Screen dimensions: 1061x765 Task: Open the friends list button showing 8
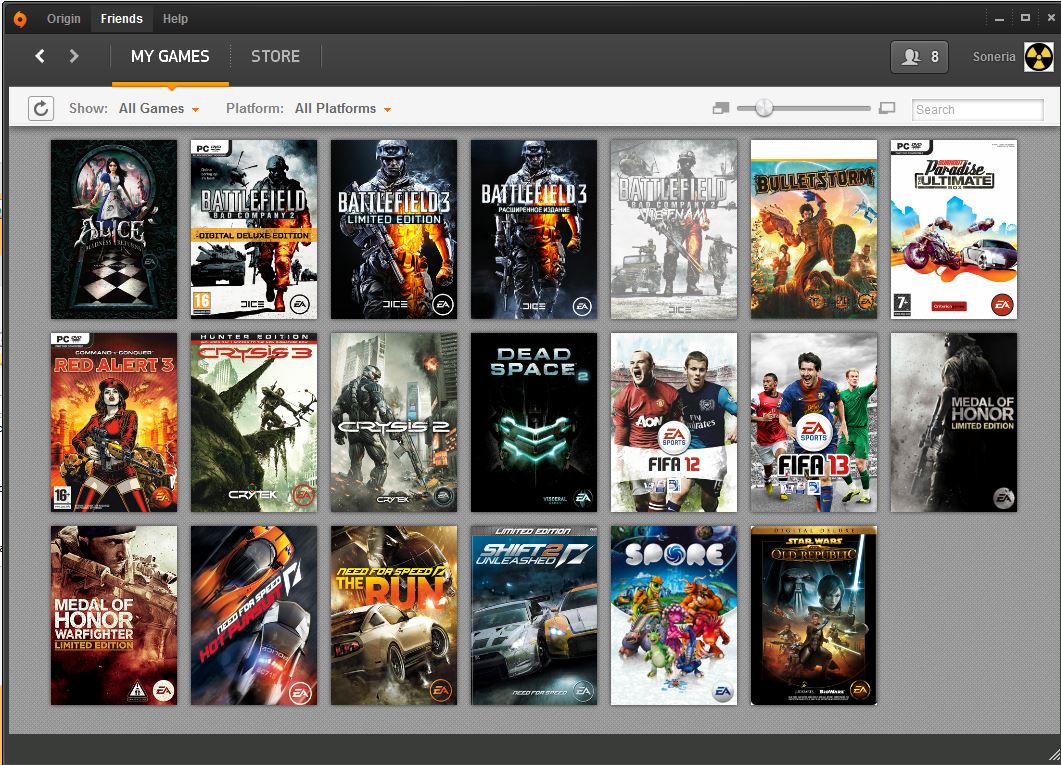pos(919,57)
